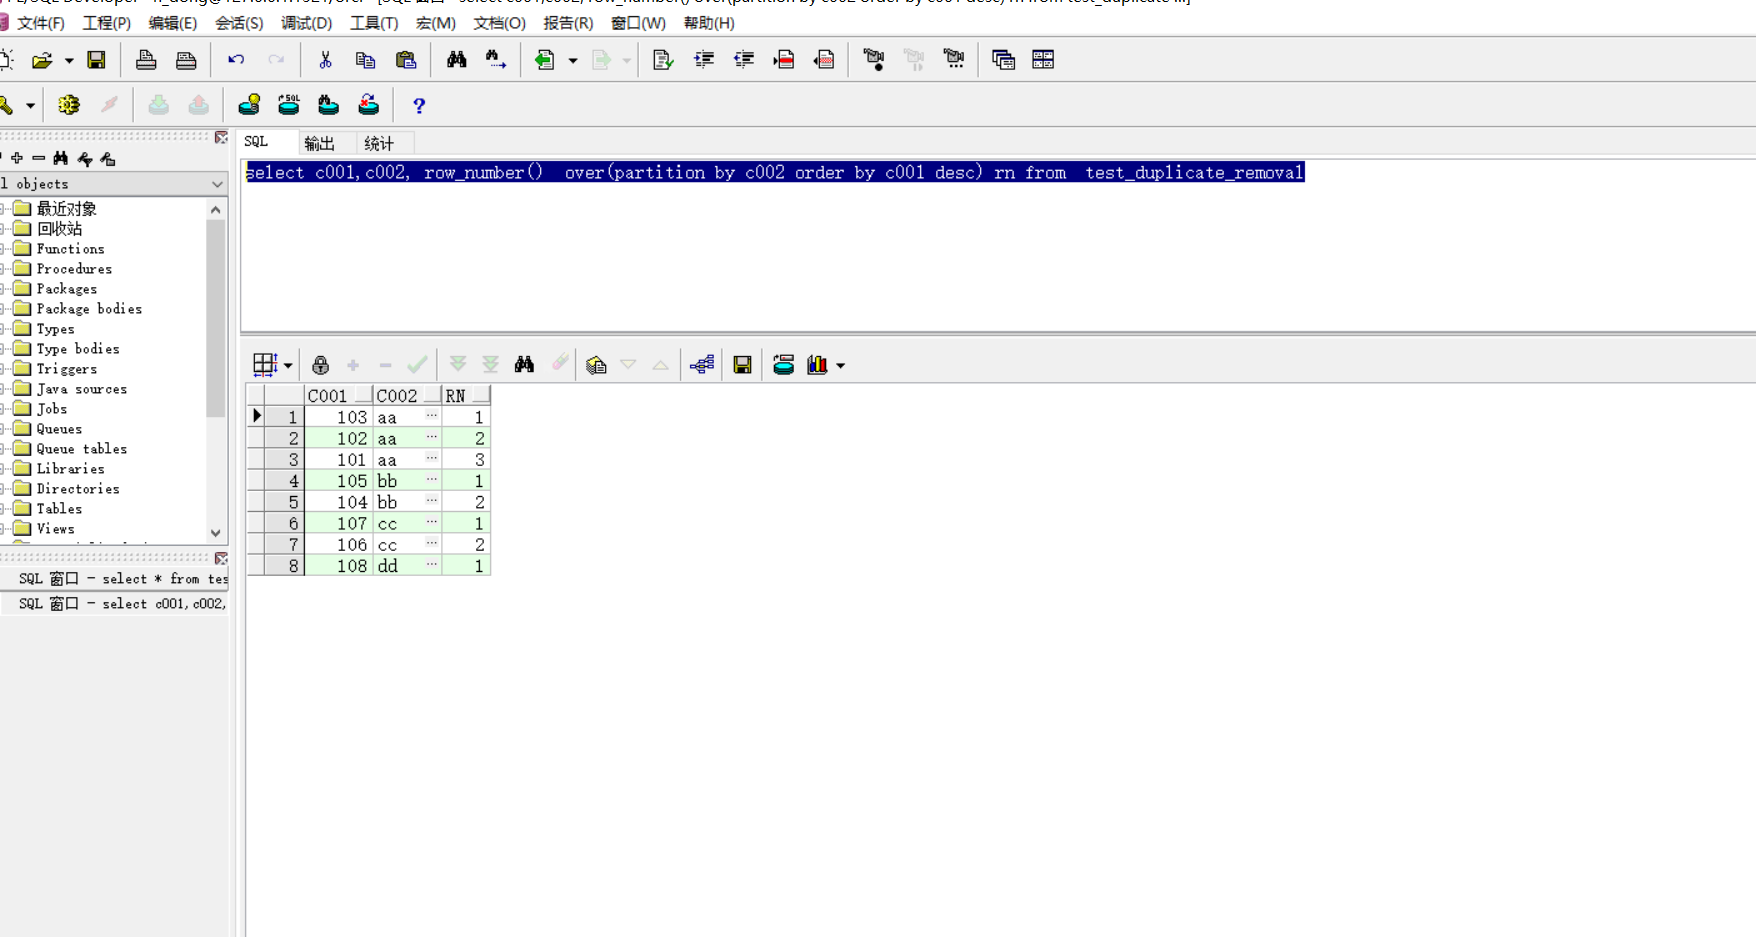Open the objects browser dropdown showing '1 objects'

coord(217,183)
